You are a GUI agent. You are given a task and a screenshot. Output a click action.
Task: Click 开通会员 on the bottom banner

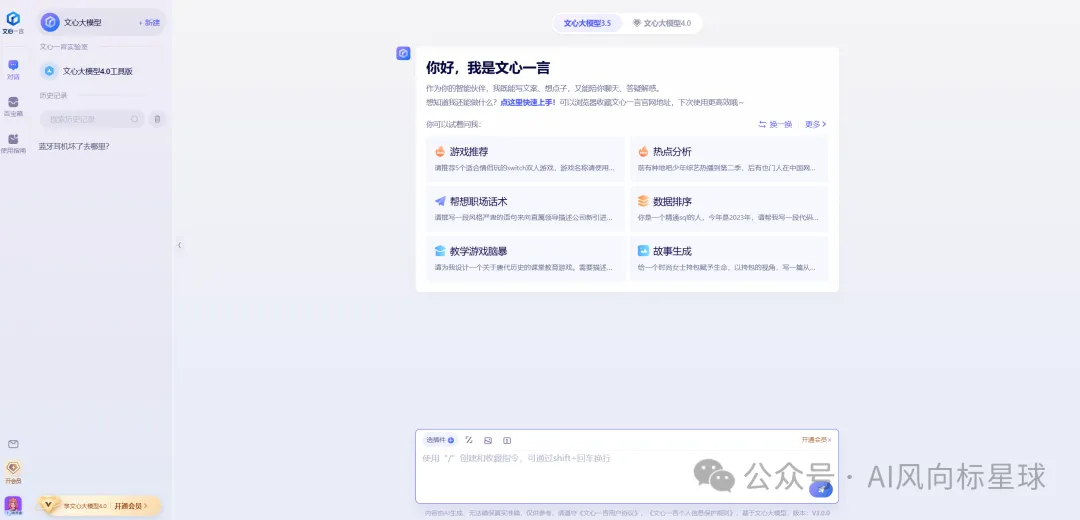[x=131, y=506]
